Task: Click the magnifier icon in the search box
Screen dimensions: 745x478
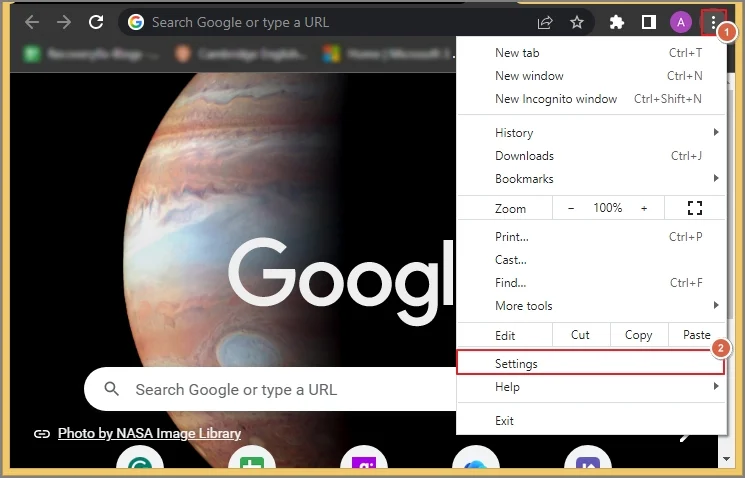Action: (112, 389)
